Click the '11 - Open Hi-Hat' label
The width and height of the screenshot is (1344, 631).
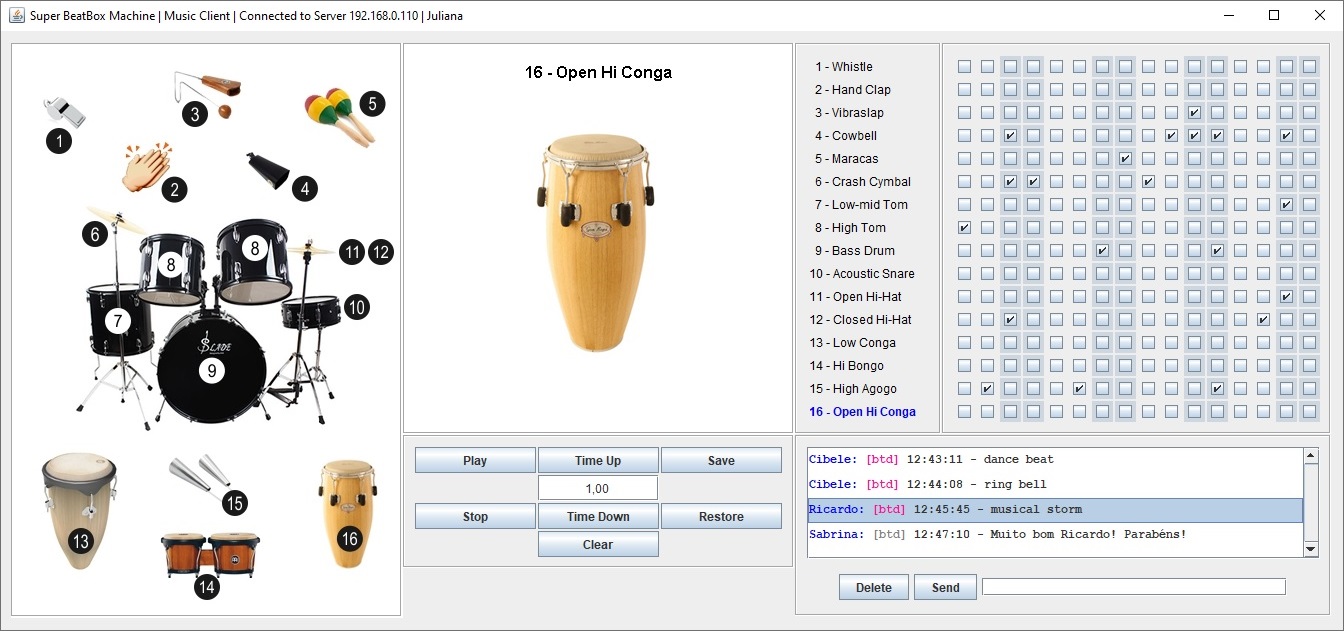point(856,297)
